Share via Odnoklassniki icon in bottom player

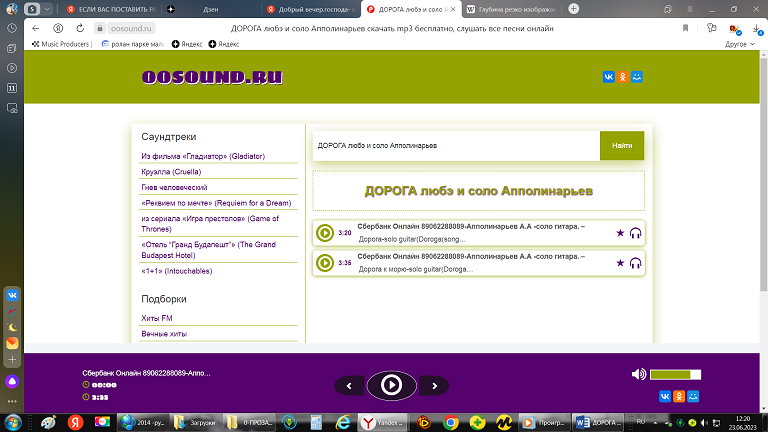679,396
